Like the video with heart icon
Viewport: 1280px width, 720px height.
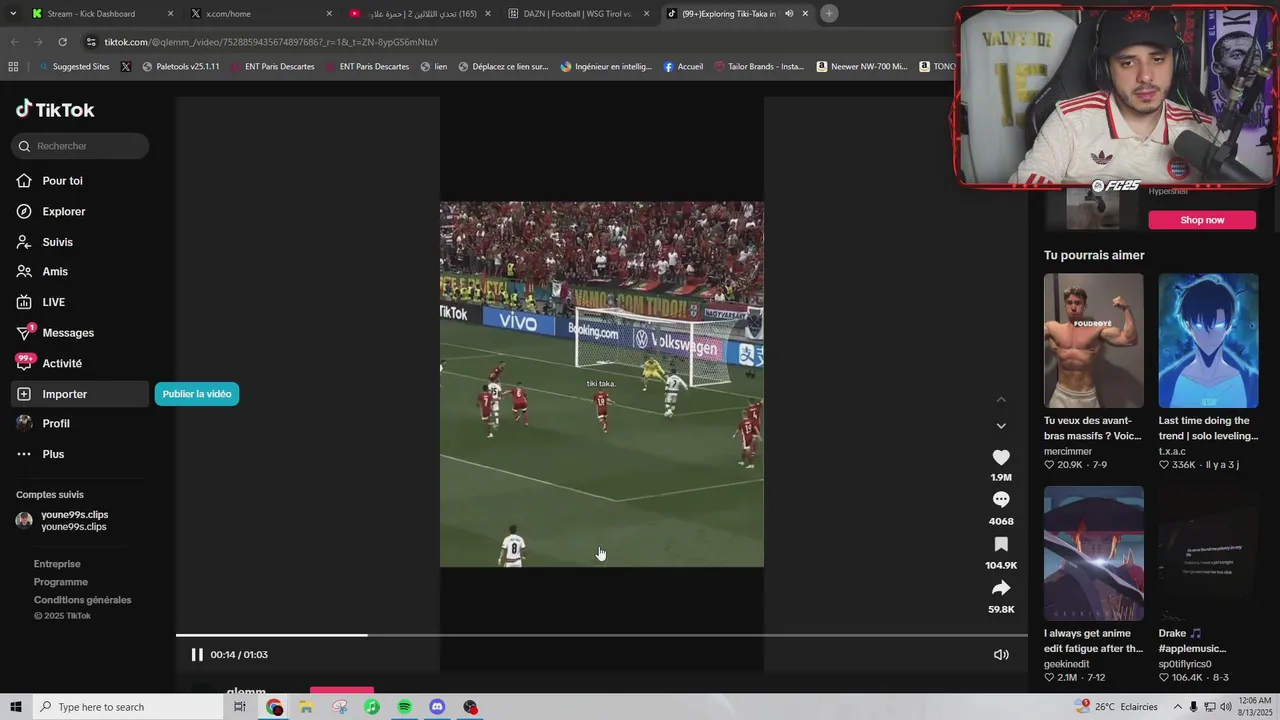(1001, 457)
